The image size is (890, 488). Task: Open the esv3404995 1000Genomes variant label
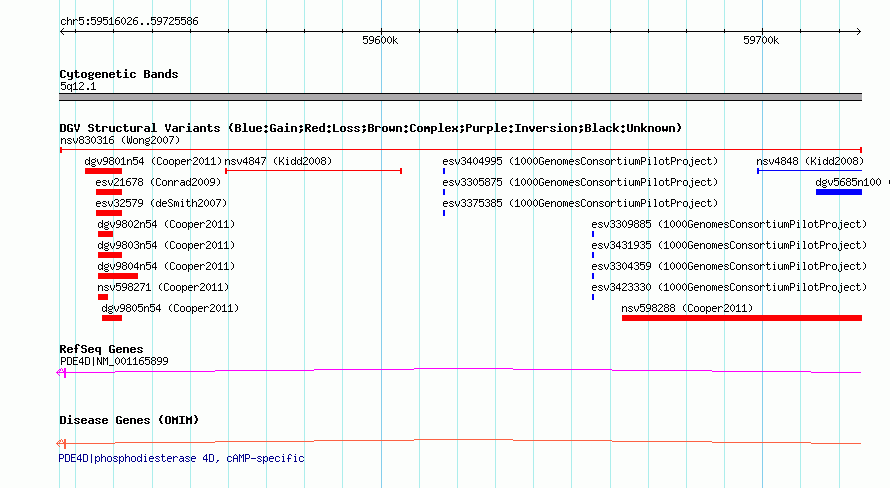pyautogui.click(x=580, y=161)
